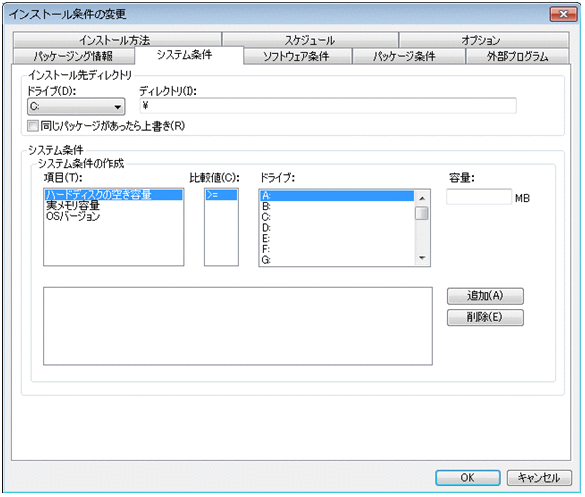Image resolution: width=585 pixels, height=497 pixels.
Task: Click the ディレクトリ(I) input field
Action: click(x=328, y=106)
